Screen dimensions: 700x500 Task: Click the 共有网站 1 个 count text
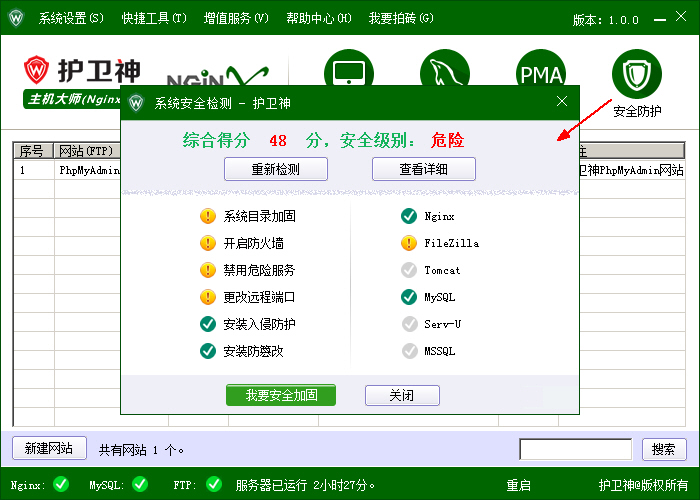pyautogui.click(x=142, y=450)
